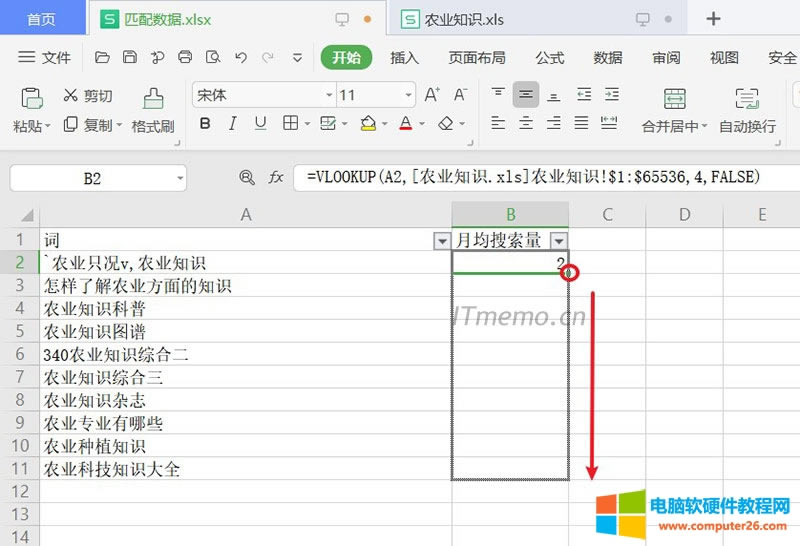The width and height of the screenshot is (800, 546).
Task: Toggle Italic formatting
Action: click(233, 124)
